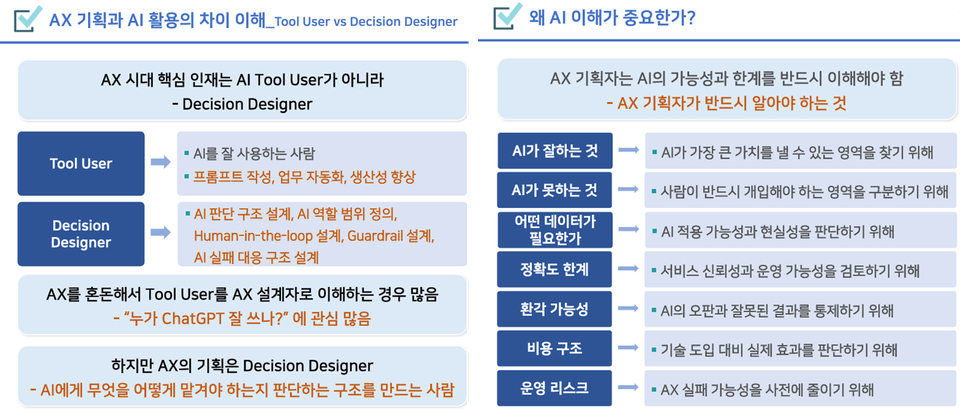Click the arrow beside 환각 가능성
This screenshot has height=419, width=960.
tap(628, 308)
